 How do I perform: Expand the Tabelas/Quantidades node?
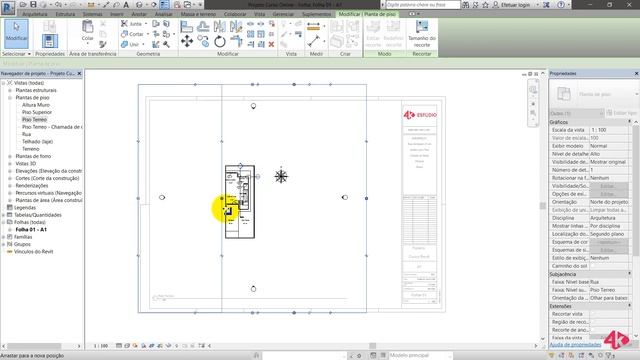(x=4, y=215)
